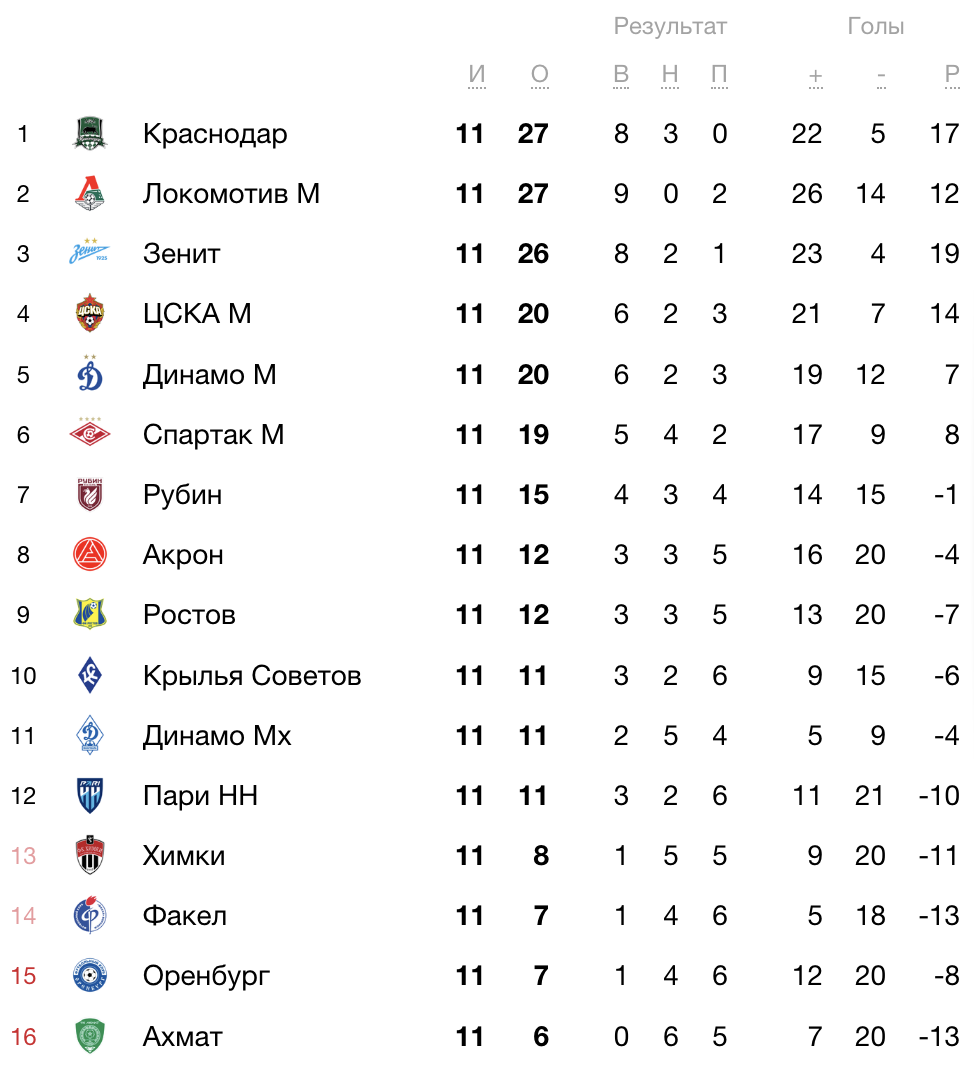
Task: Open the Спартак М diamond logo
Action: (90, 434)
